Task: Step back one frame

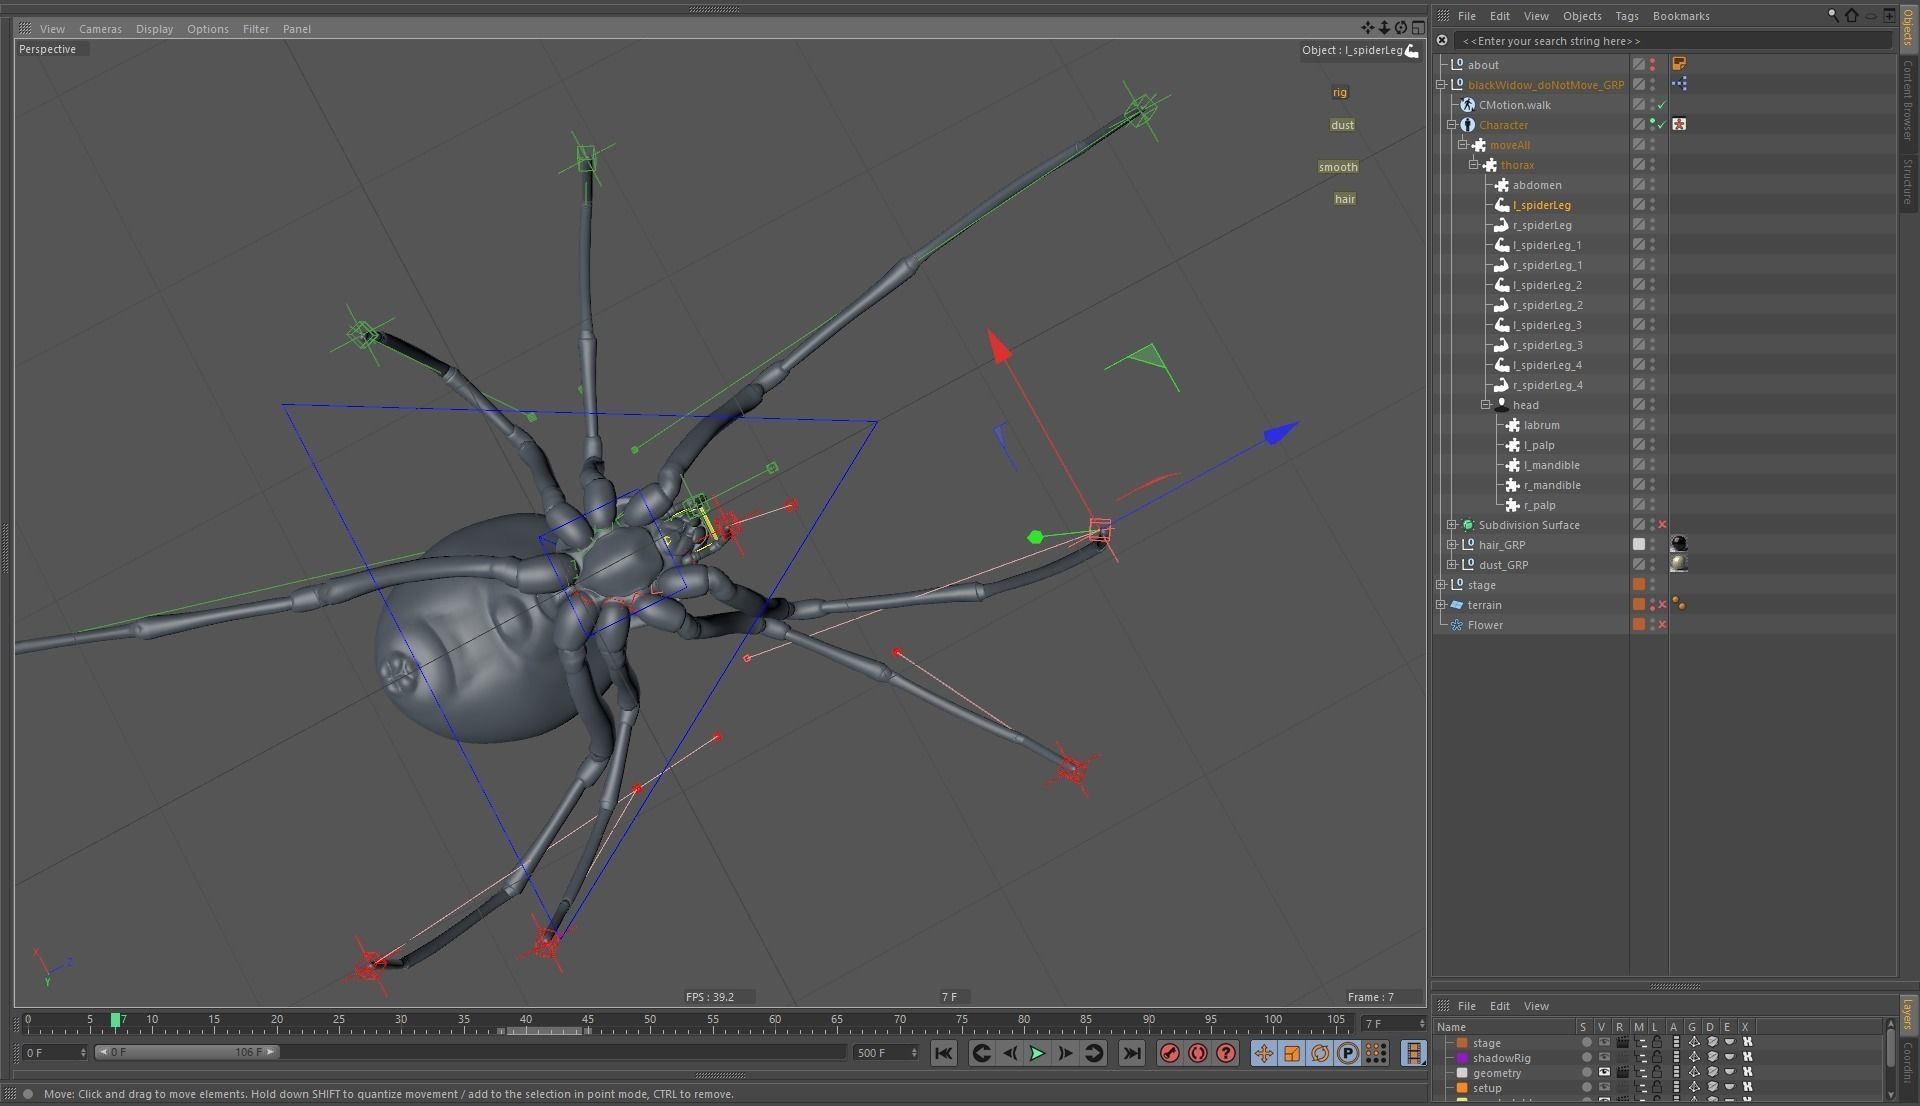Action: [x=1010, y=1053]
